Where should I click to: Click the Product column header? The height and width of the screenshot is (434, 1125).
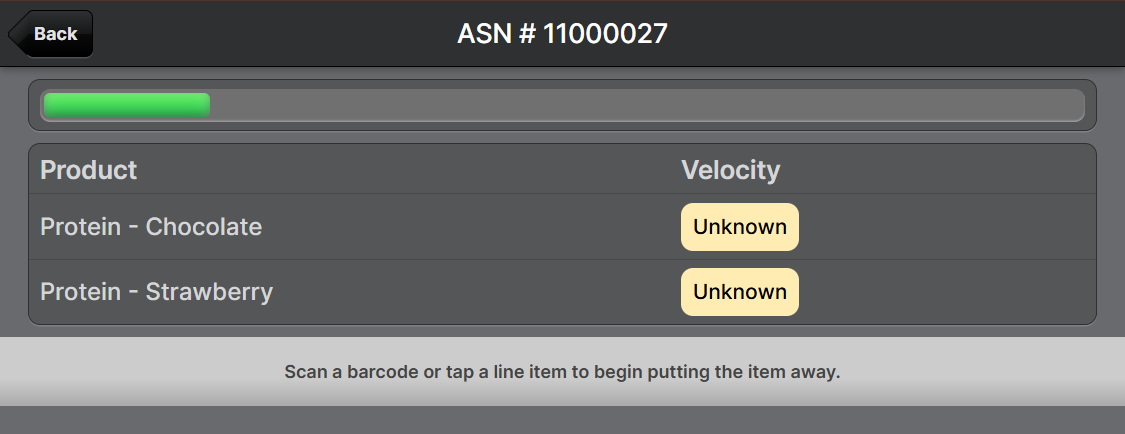coord(88,170)
